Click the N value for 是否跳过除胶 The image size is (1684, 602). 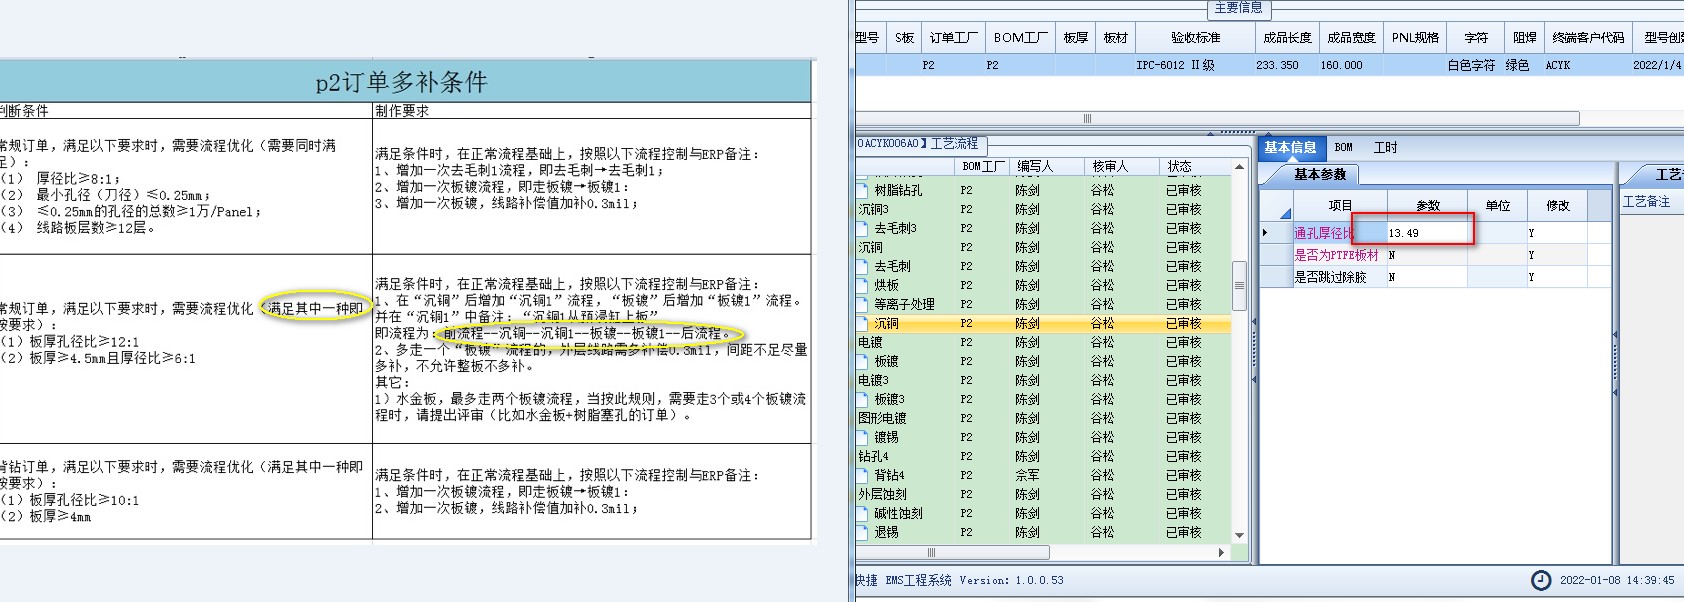coord(1426,277)
